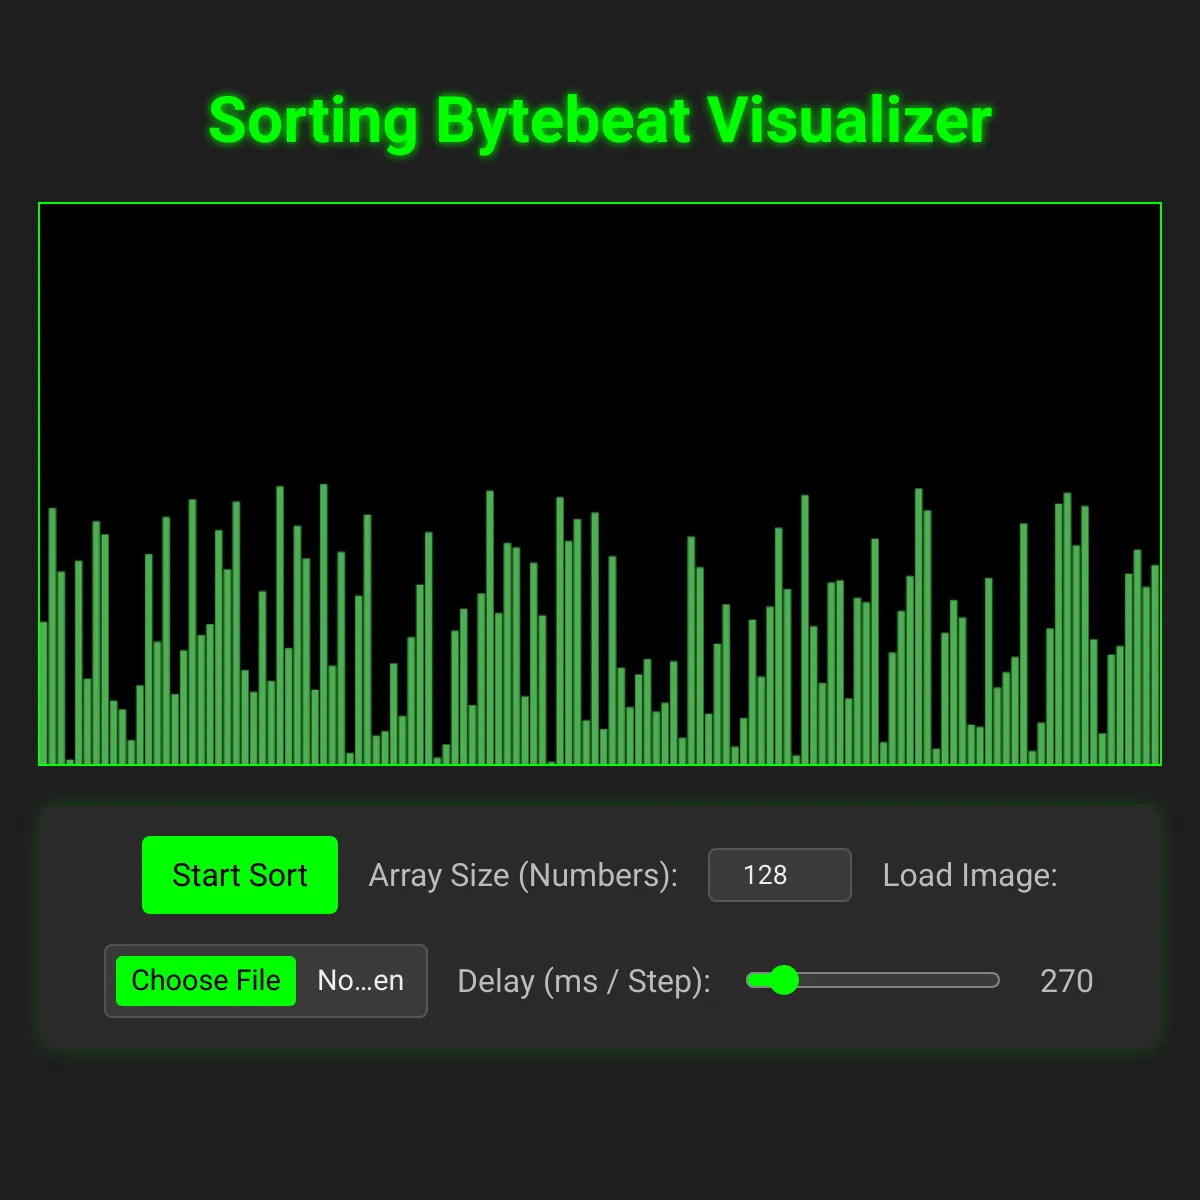Click the leftmost green bar in the chart
The width and height of the screenshot is (1200, 1200).
43,690
